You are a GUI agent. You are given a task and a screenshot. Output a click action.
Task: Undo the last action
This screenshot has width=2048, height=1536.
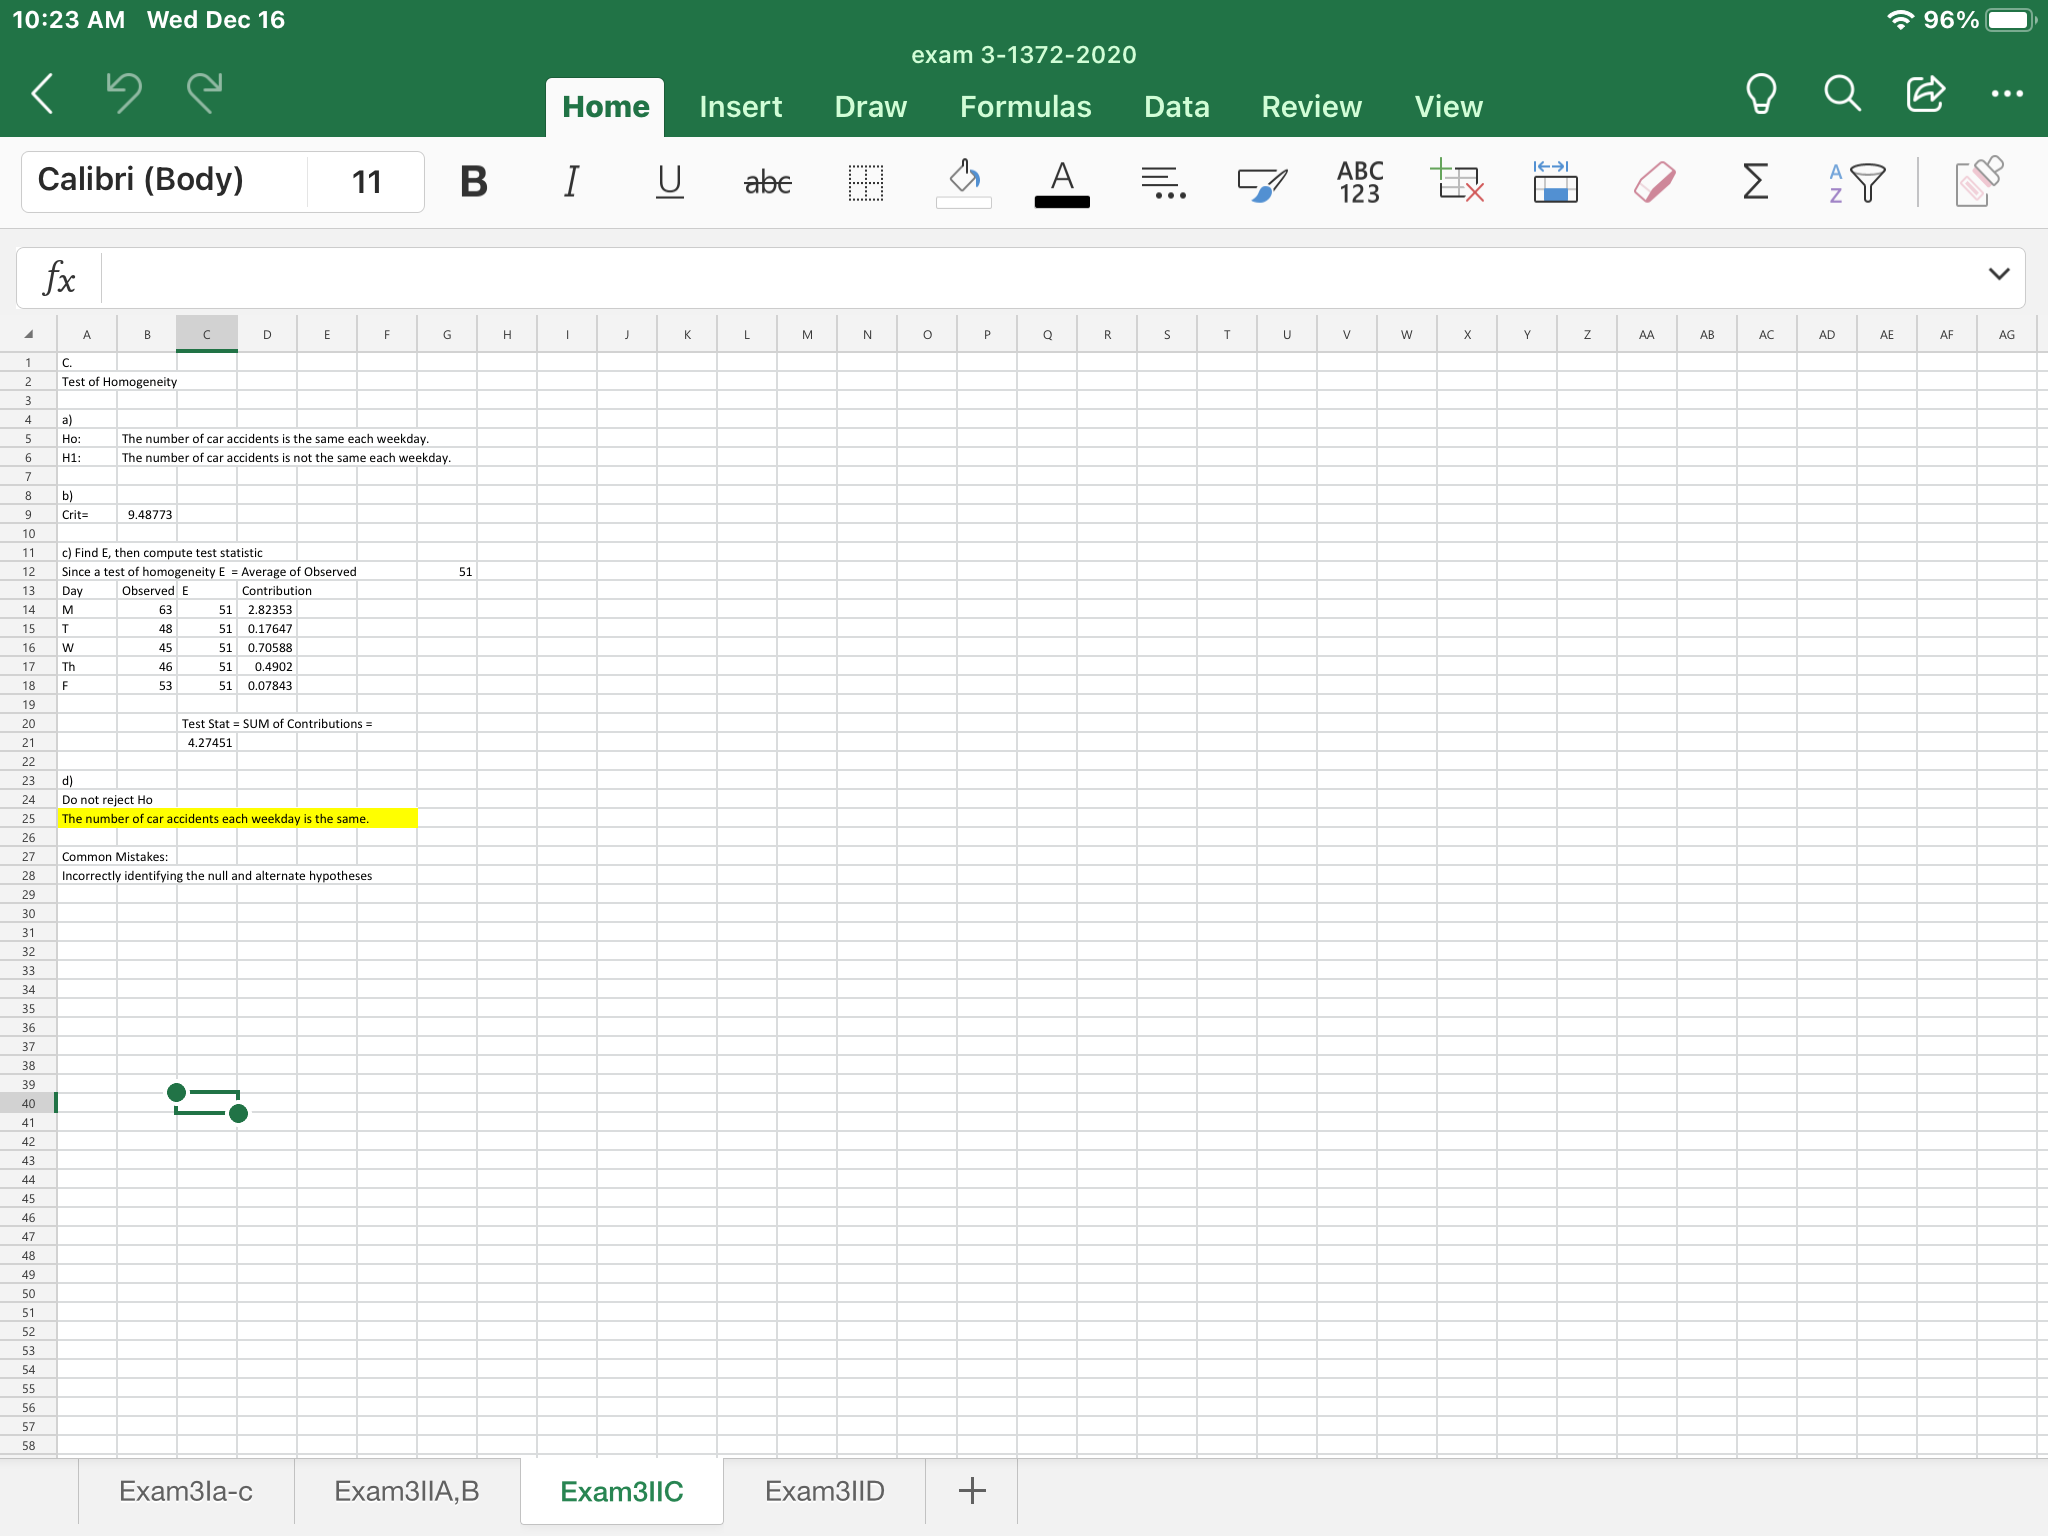tap(124, 93)
